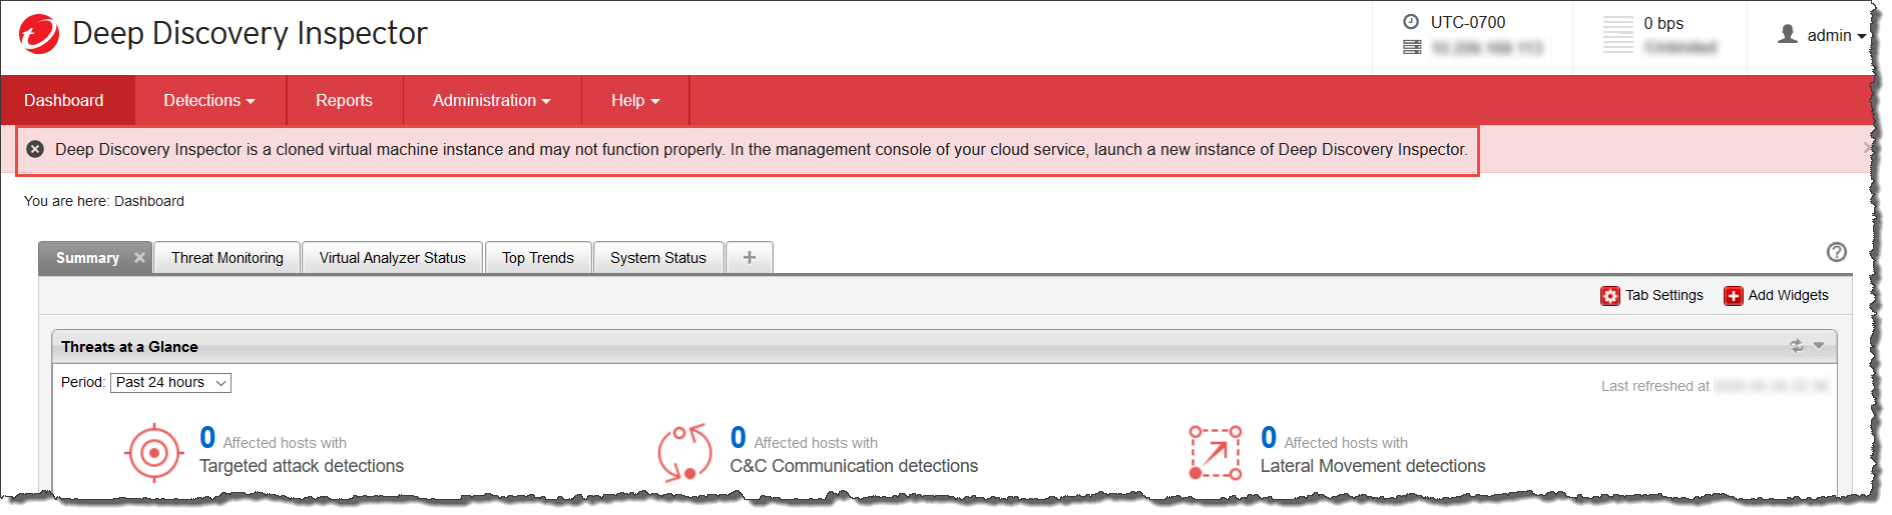Open the Virtual Analyzer Status tab
The width and height of the screenshot is (1892, 515).
pos(392,258)
